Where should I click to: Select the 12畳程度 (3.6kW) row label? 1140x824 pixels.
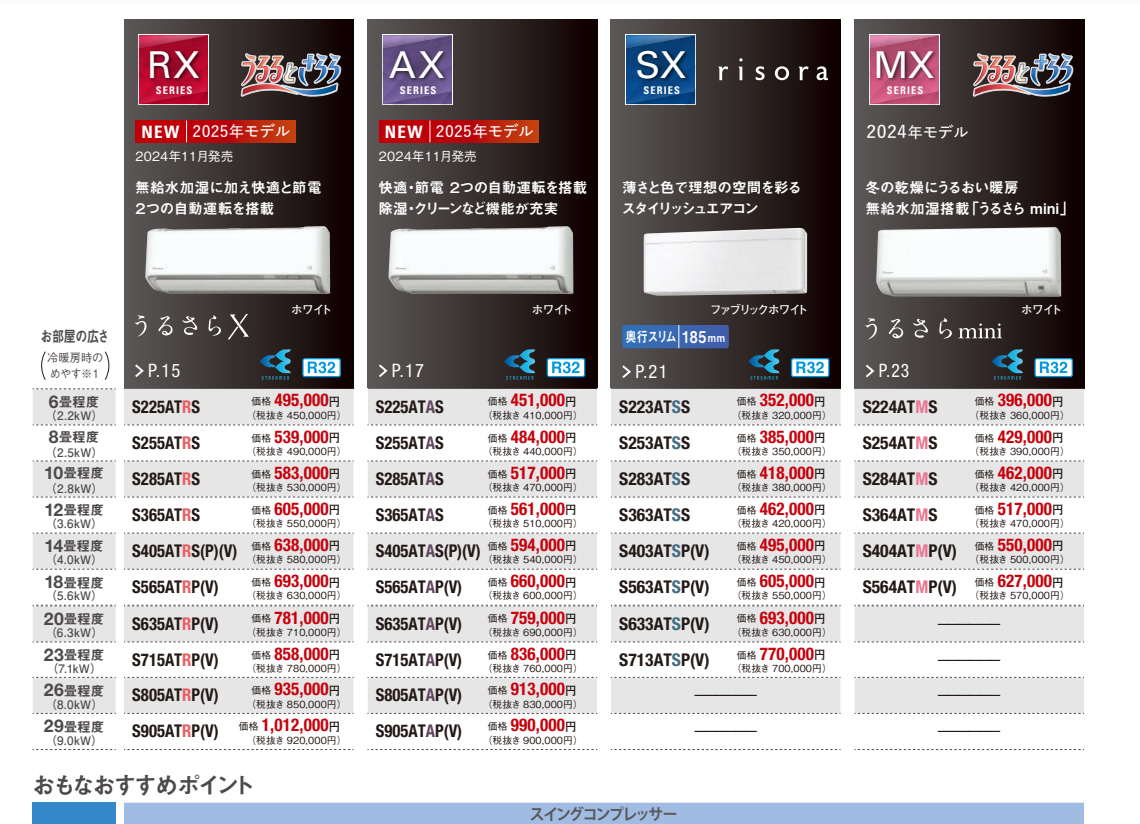(x=73, y=516)
